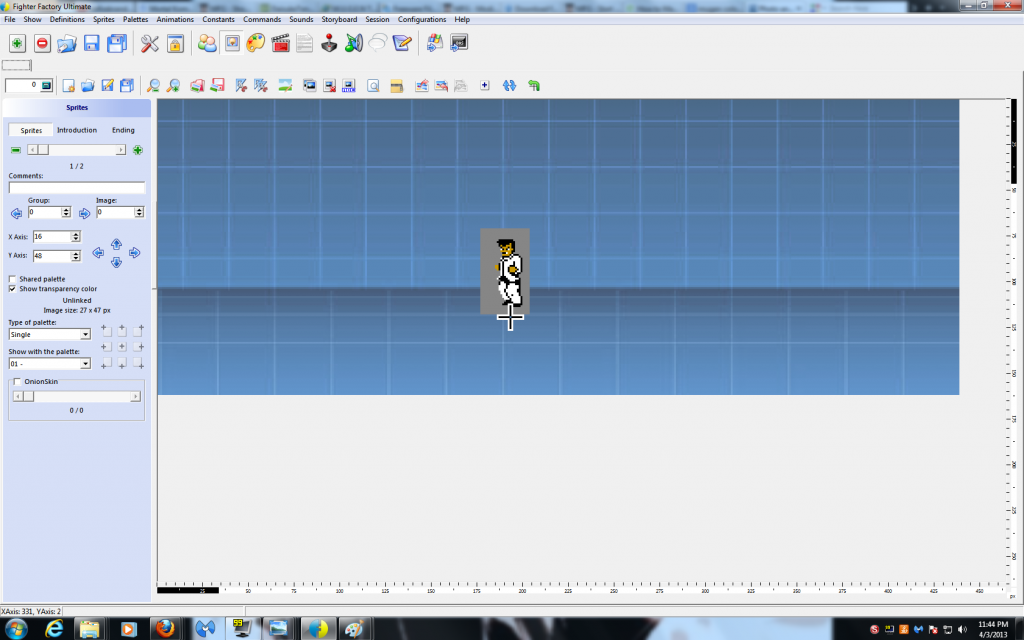Open the Animations clapperboard tool

click(x=280, y=43)
